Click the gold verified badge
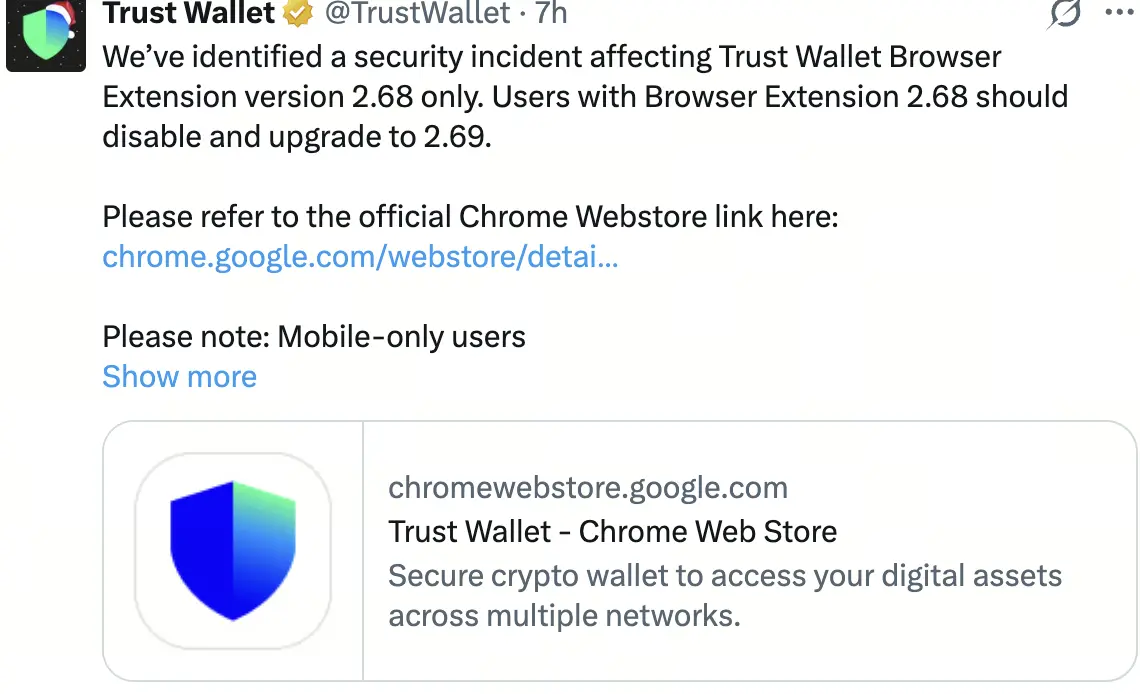Screen dimensions: 1140x694 point(298,13)
